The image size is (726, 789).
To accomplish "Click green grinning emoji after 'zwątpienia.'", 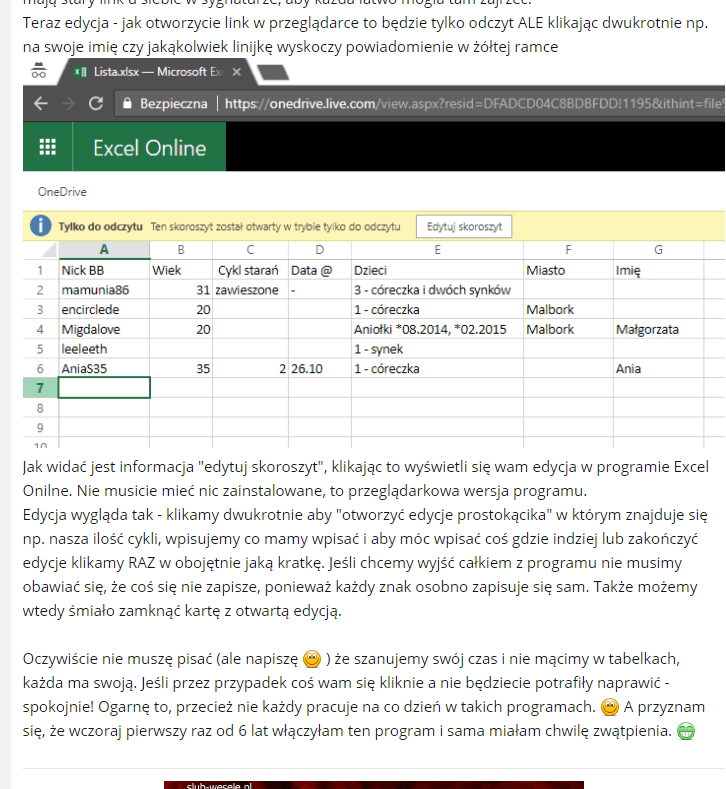I will tap(686, 731).
